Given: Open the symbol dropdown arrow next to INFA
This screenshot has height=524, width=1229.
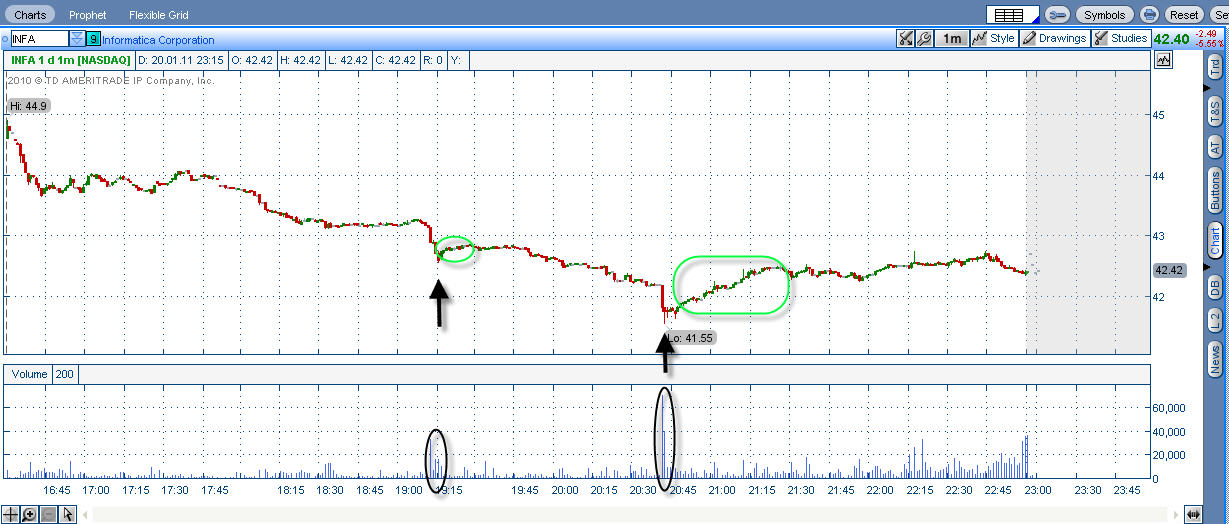Looking at the screenshot, I should click(77, 39).
